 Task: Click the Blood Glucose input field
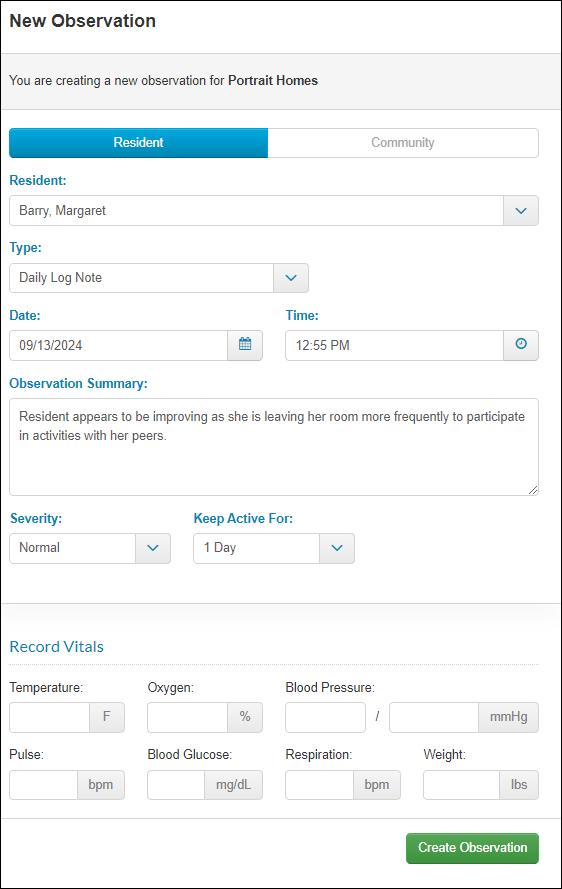176,785
